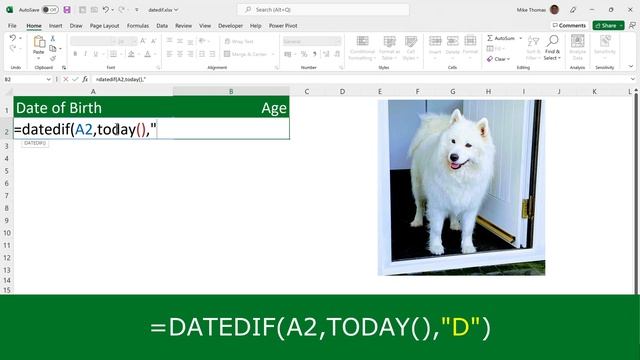Toggle Bold formatting
The width and height of the screenshot is (640, 360).
click(x=75, y=54)
